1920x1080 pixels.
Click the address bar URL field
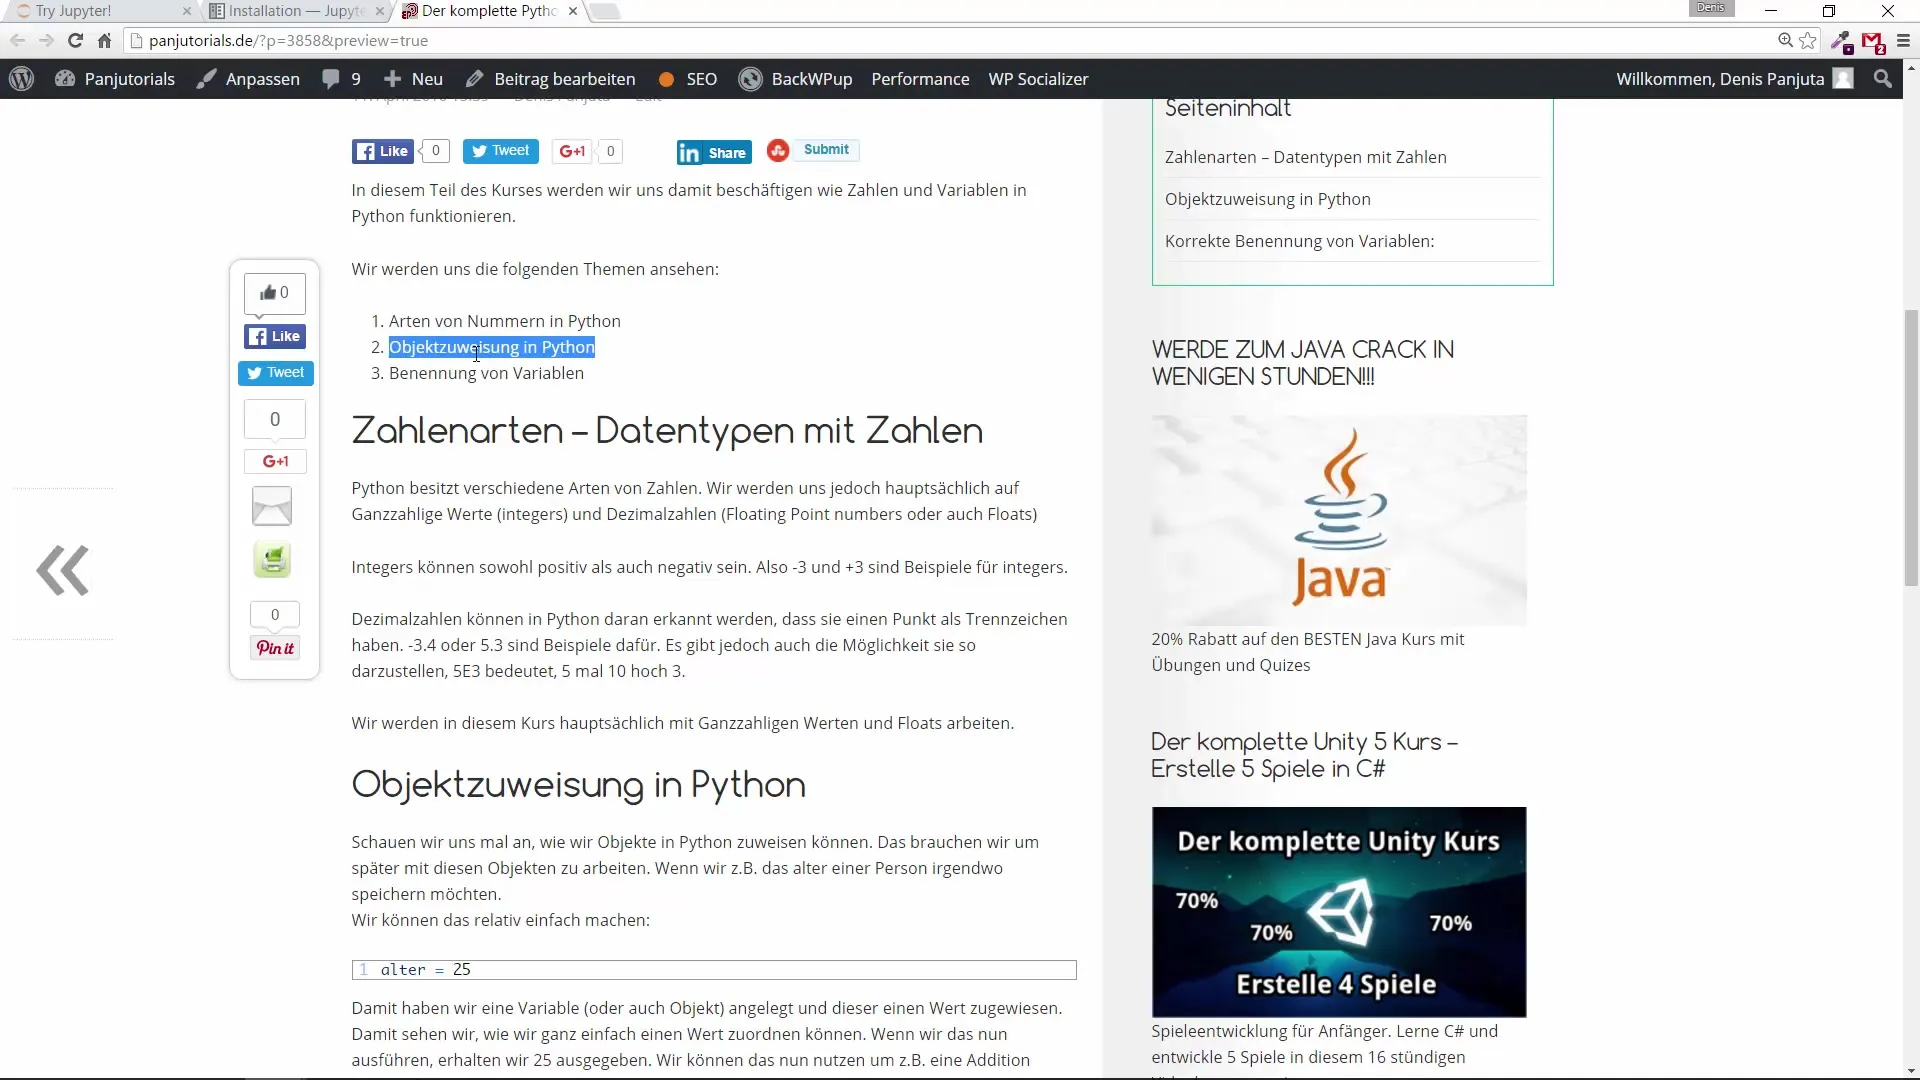click(x=950, y=41)
